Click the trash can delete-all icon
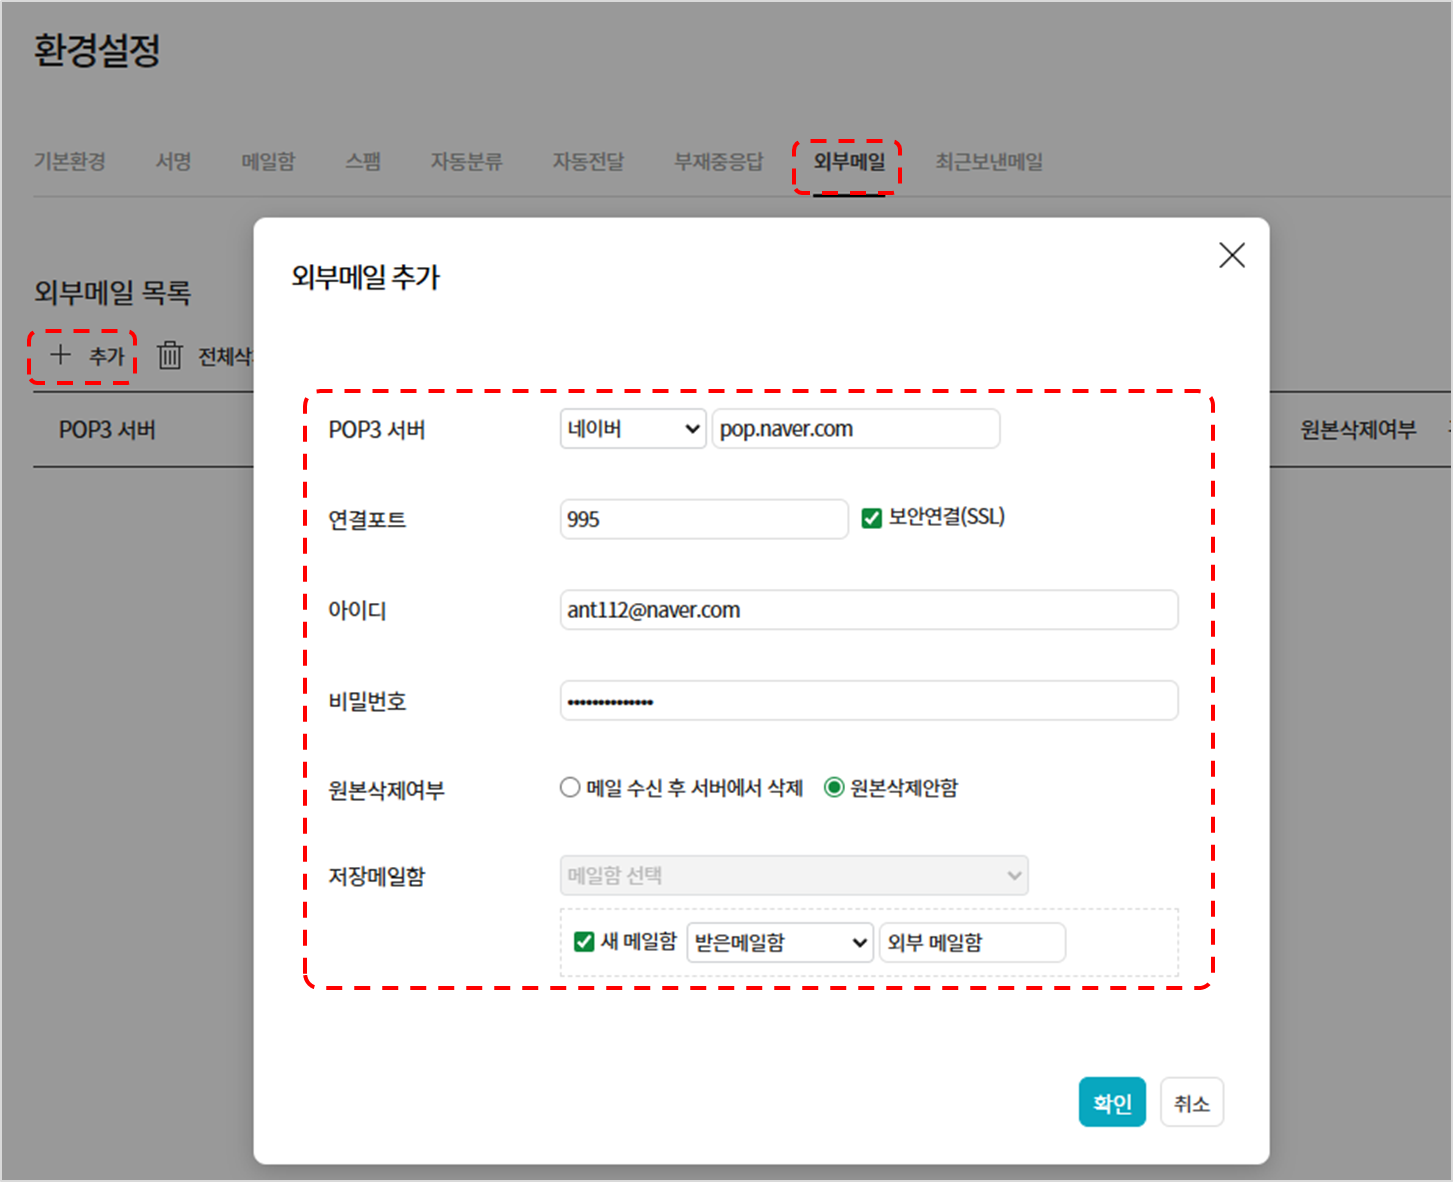Viewport: 1453px width, 1182px height. click(x=170, y=355)
